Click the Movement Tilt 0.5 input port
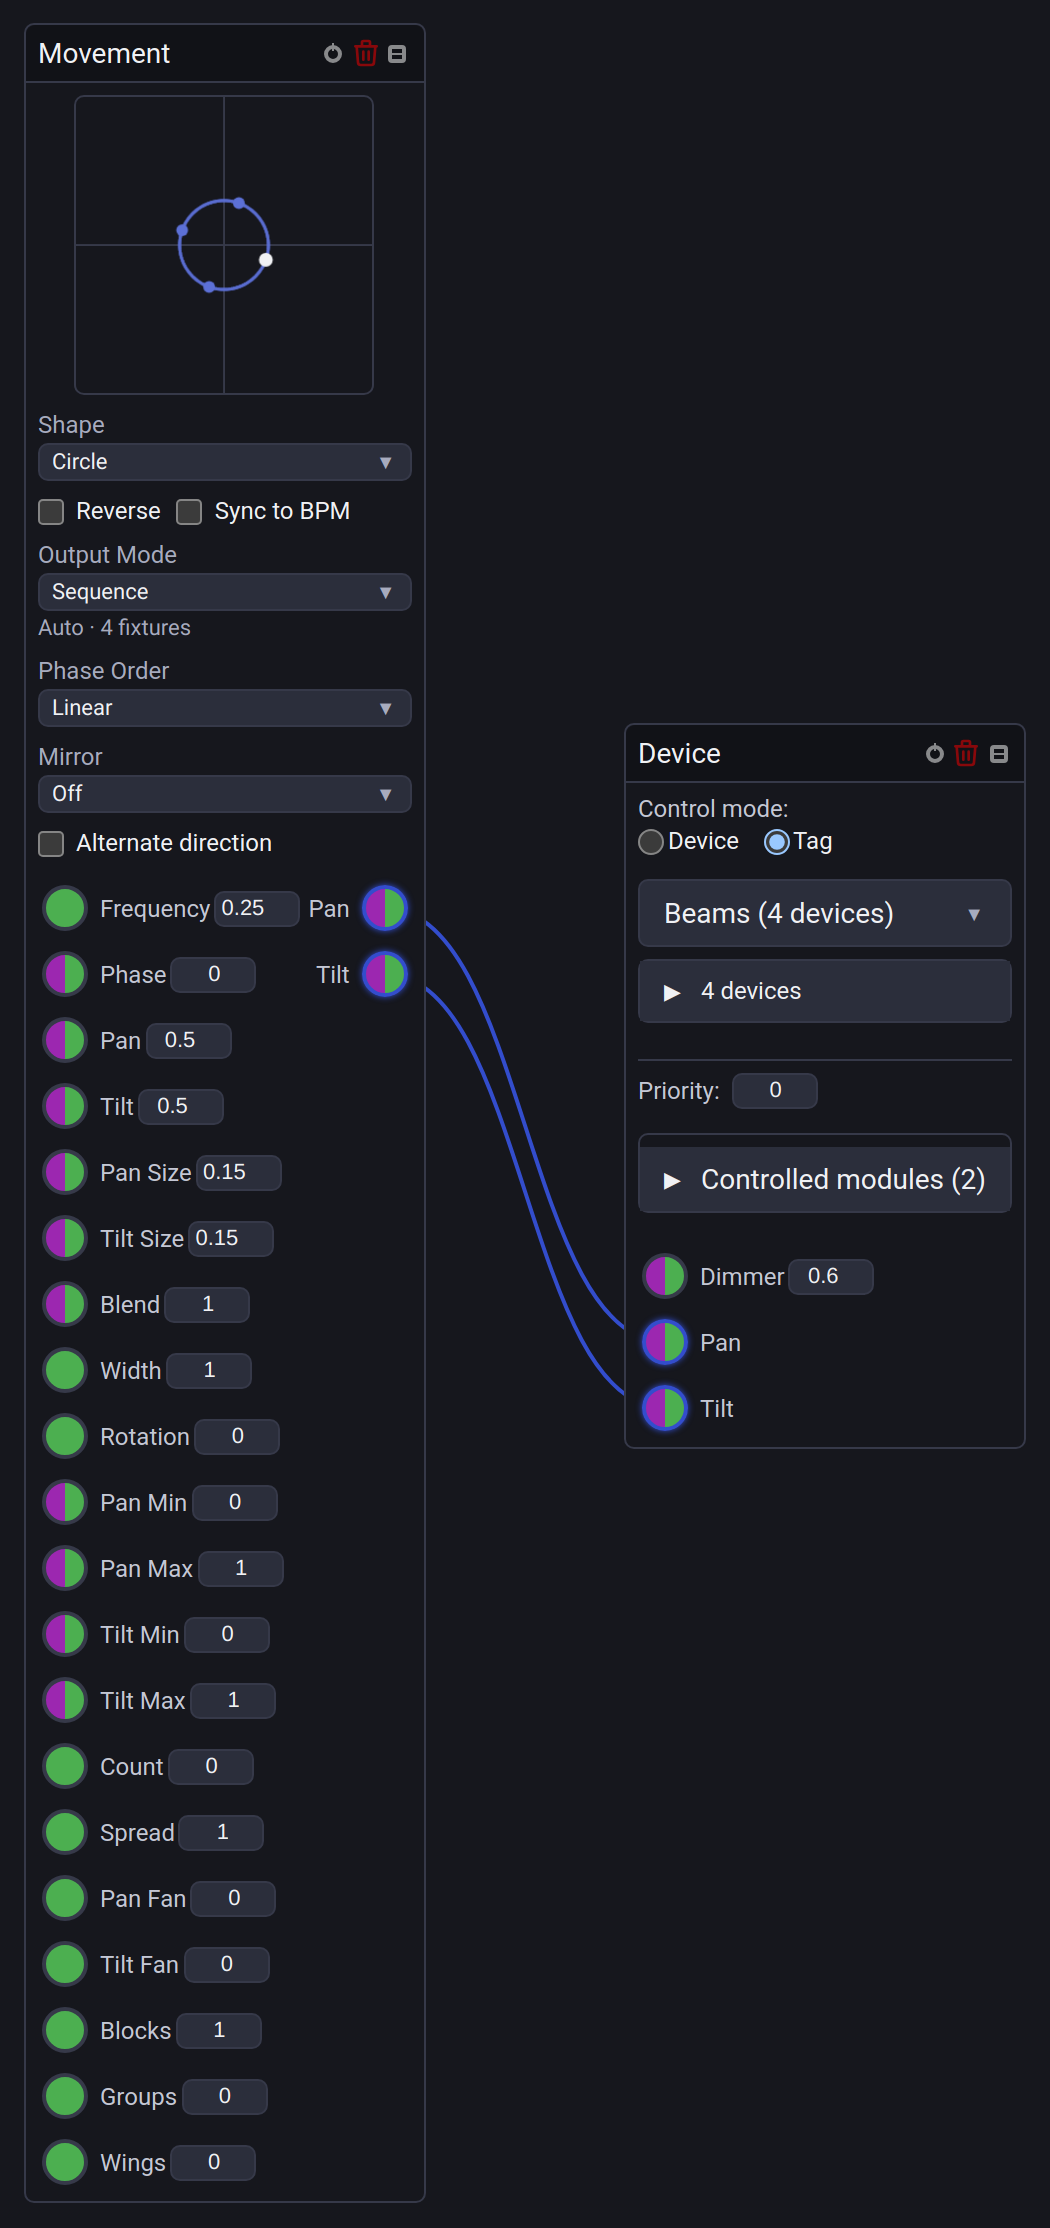1050x2228 pixels. 65,1106
